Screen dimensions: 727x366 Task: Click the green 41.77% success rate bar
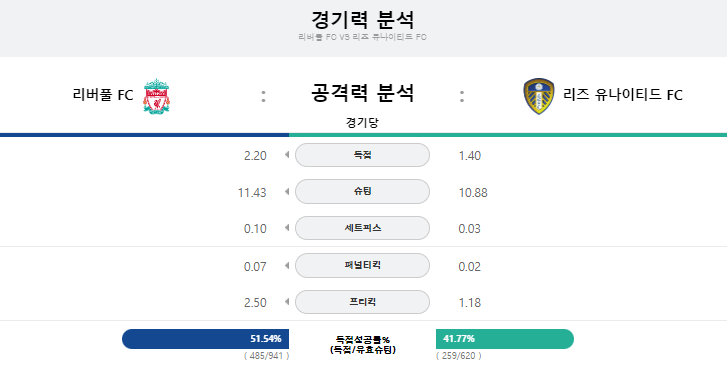pyautogui.click(x=505, y=339)
